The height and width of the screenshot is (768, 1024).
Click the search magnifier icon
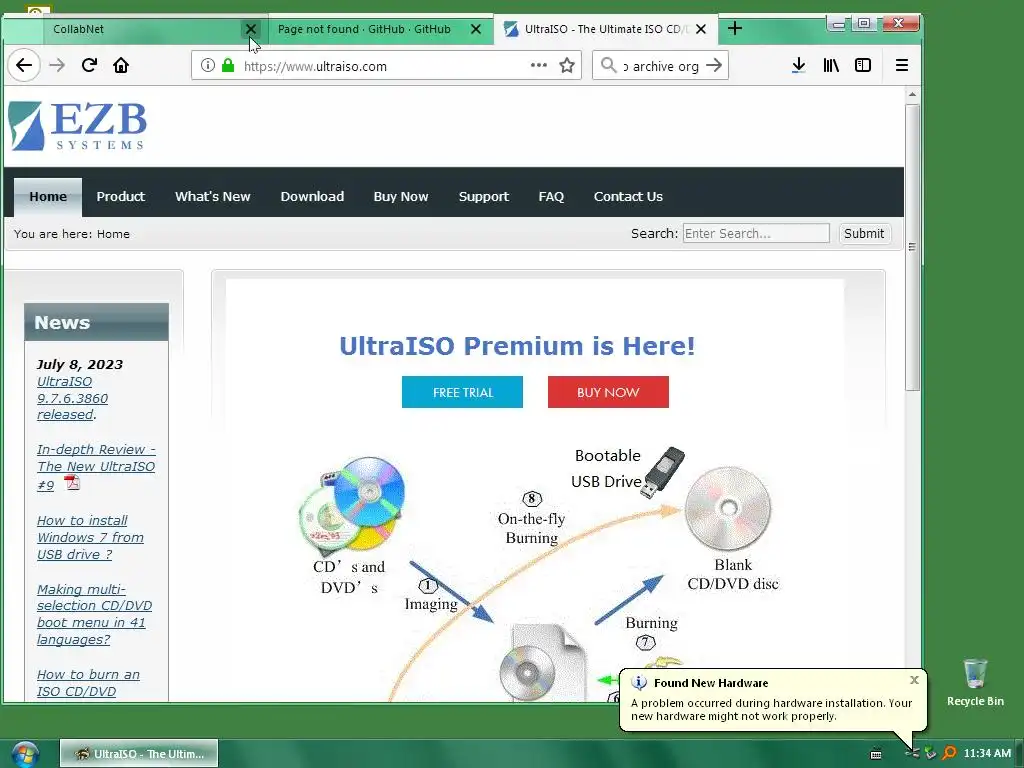click(x=609, y=65)
